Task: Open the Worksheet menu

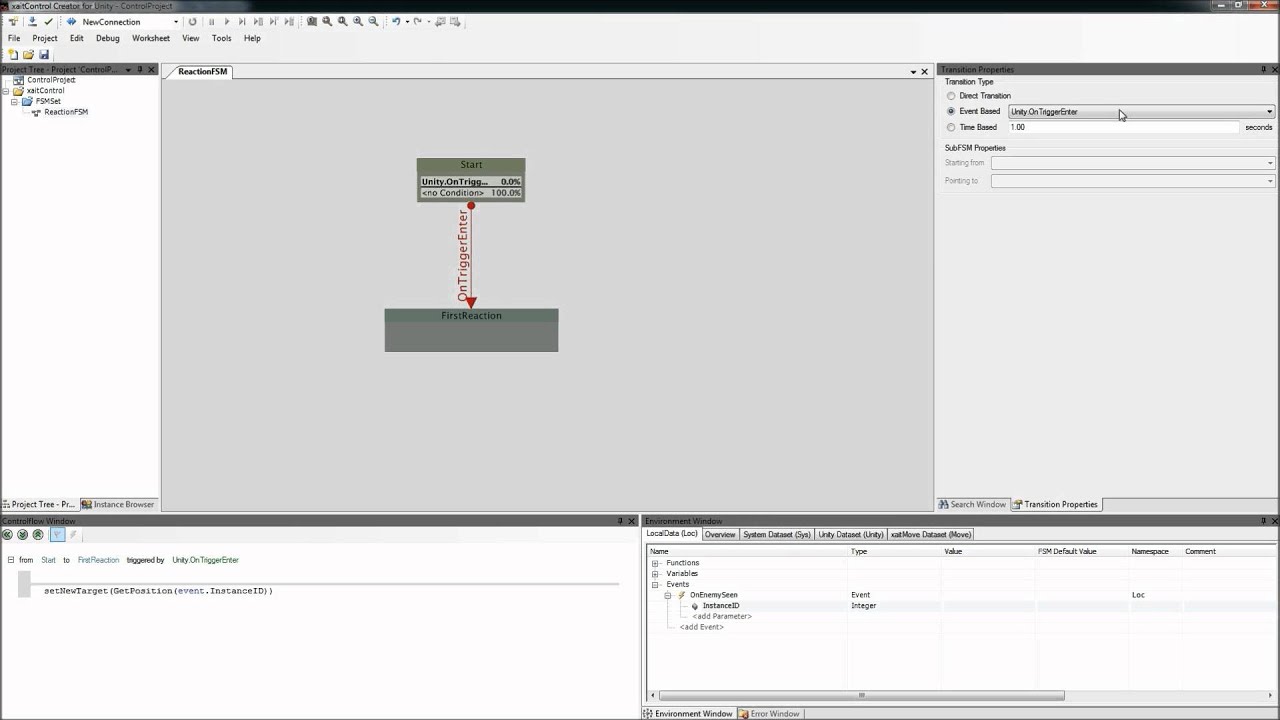Action: coord(150,38)
